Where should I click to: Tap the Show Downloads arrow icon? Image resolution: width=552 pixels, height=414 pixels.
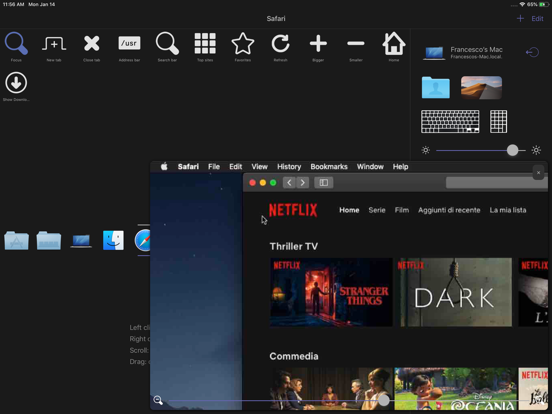pyautogui.click(x=16, y=83)
